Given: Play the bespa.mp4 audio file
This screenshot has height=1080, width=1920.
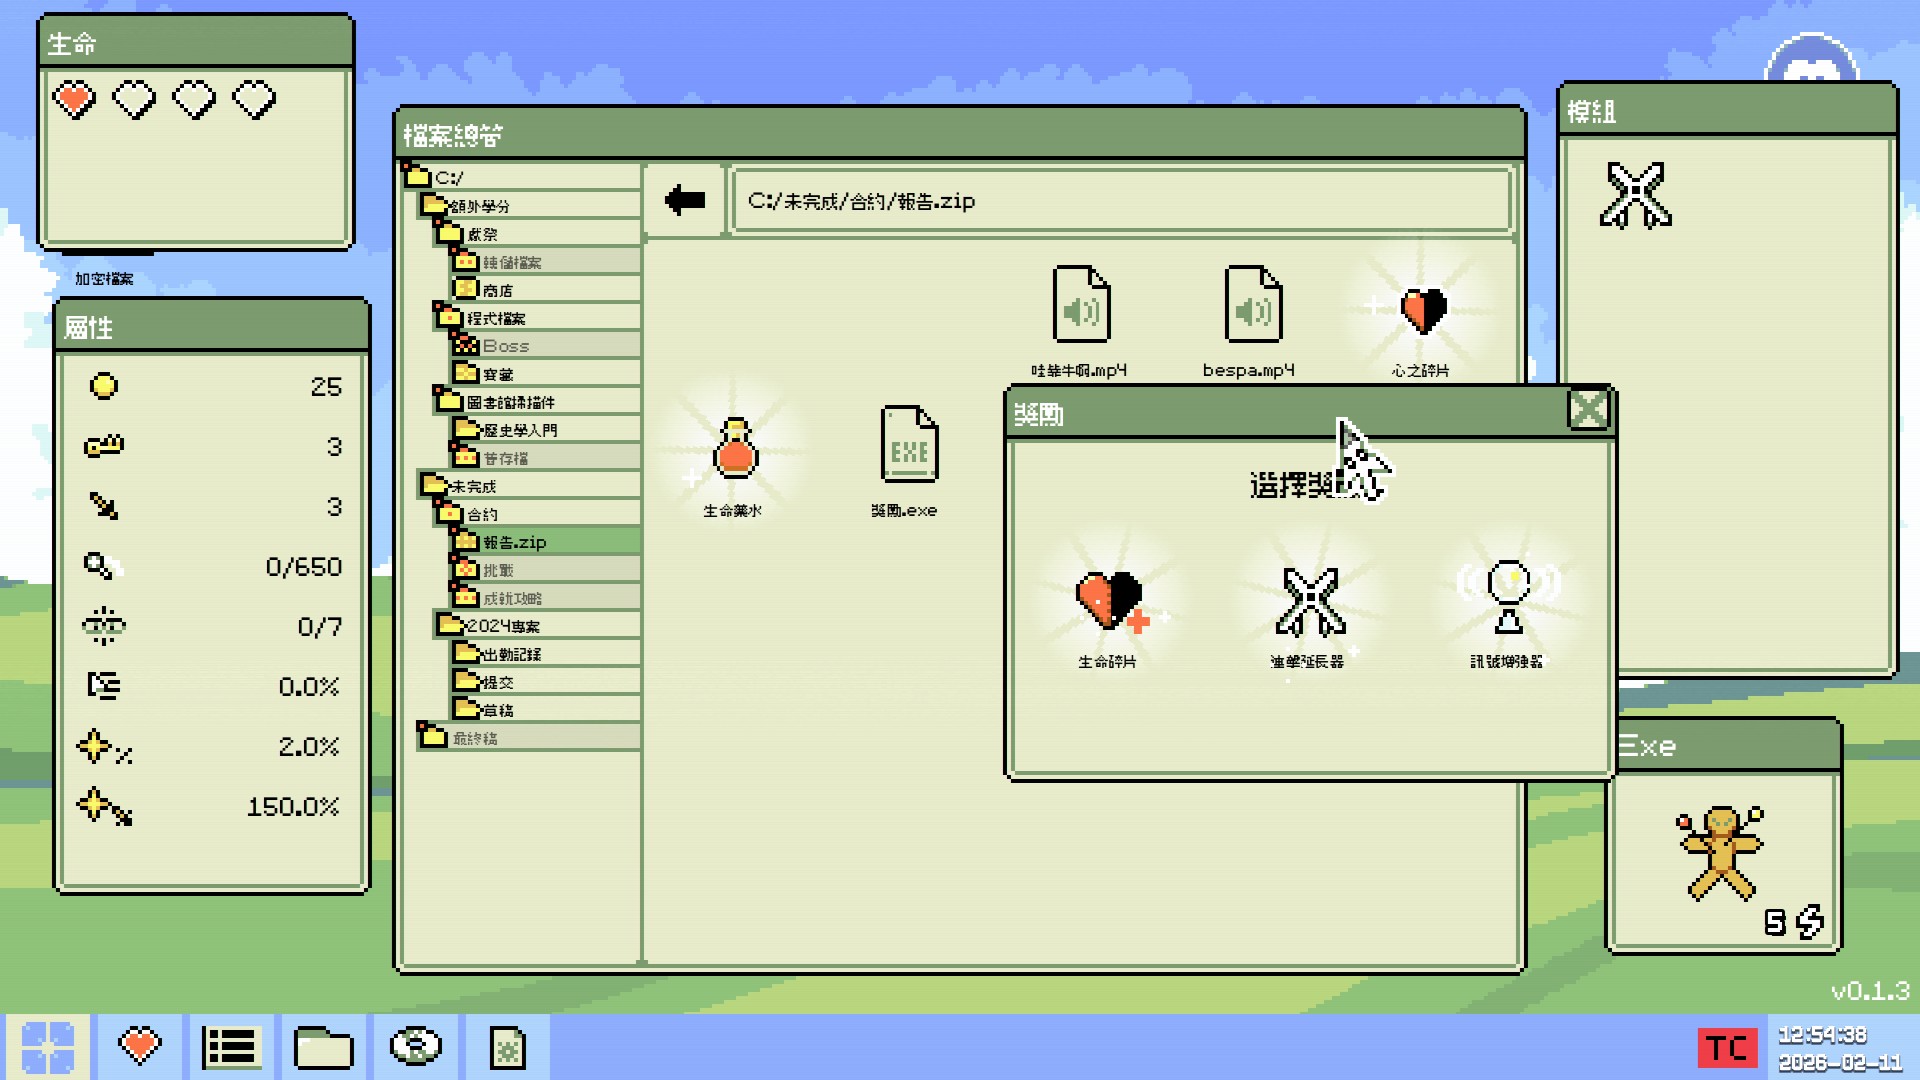Looking at the screenshot, I should (x=1252, y=306).
